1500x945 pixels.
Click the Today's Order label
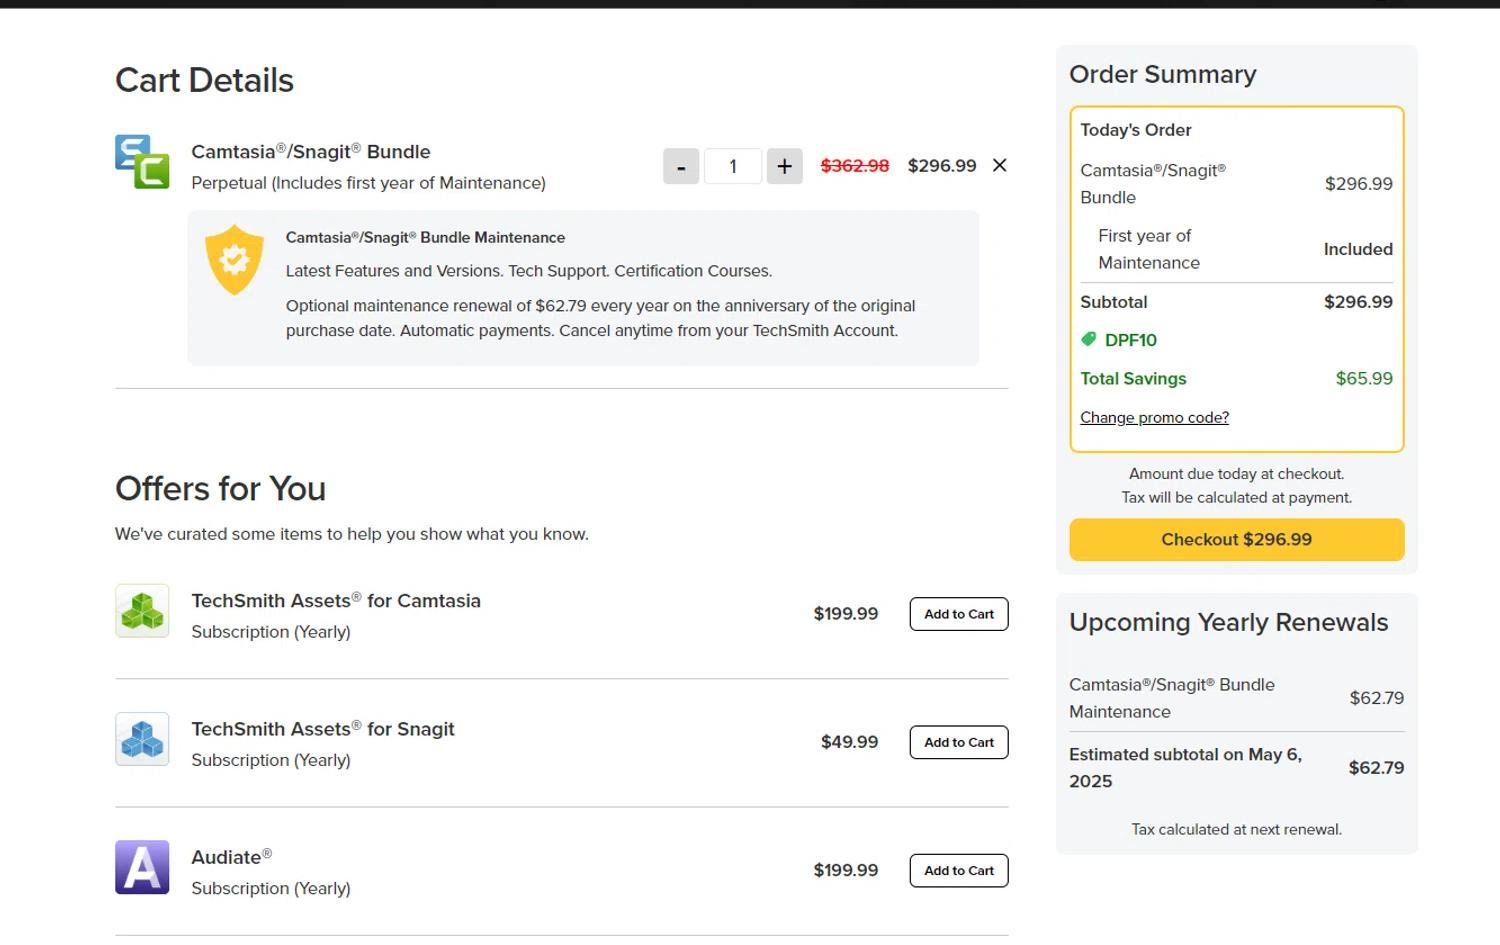click(x=1136, y=130)
